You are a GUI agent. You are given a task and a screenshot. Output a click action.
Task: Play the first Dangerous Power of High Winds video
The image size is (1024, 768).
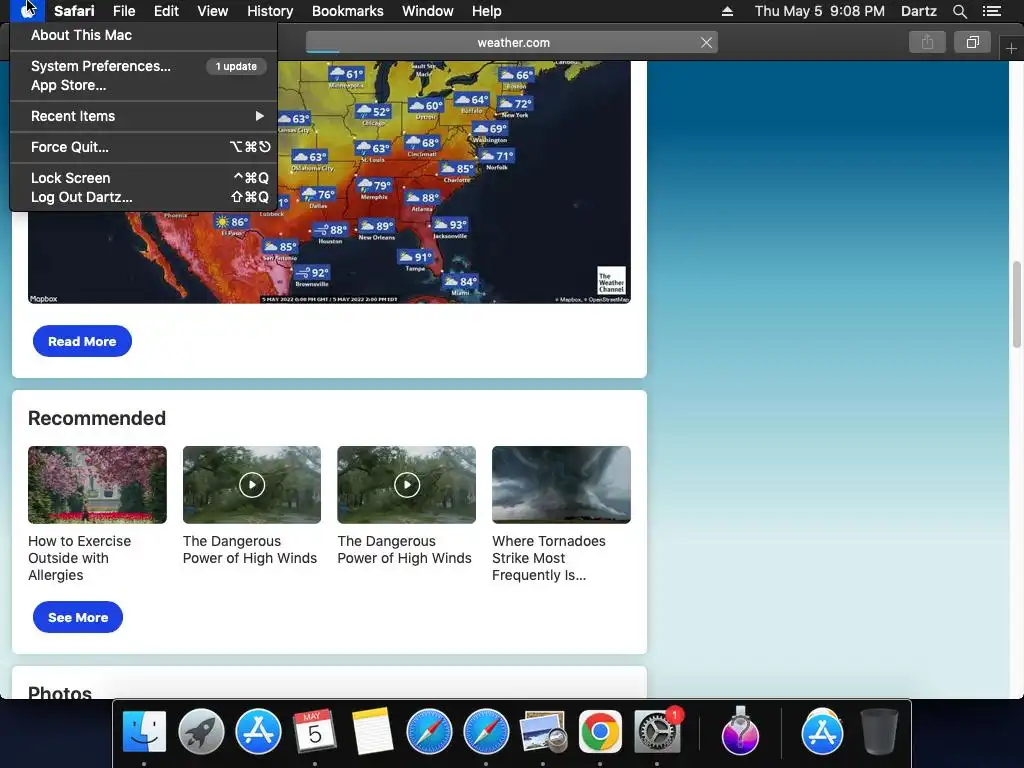(252, 485)
